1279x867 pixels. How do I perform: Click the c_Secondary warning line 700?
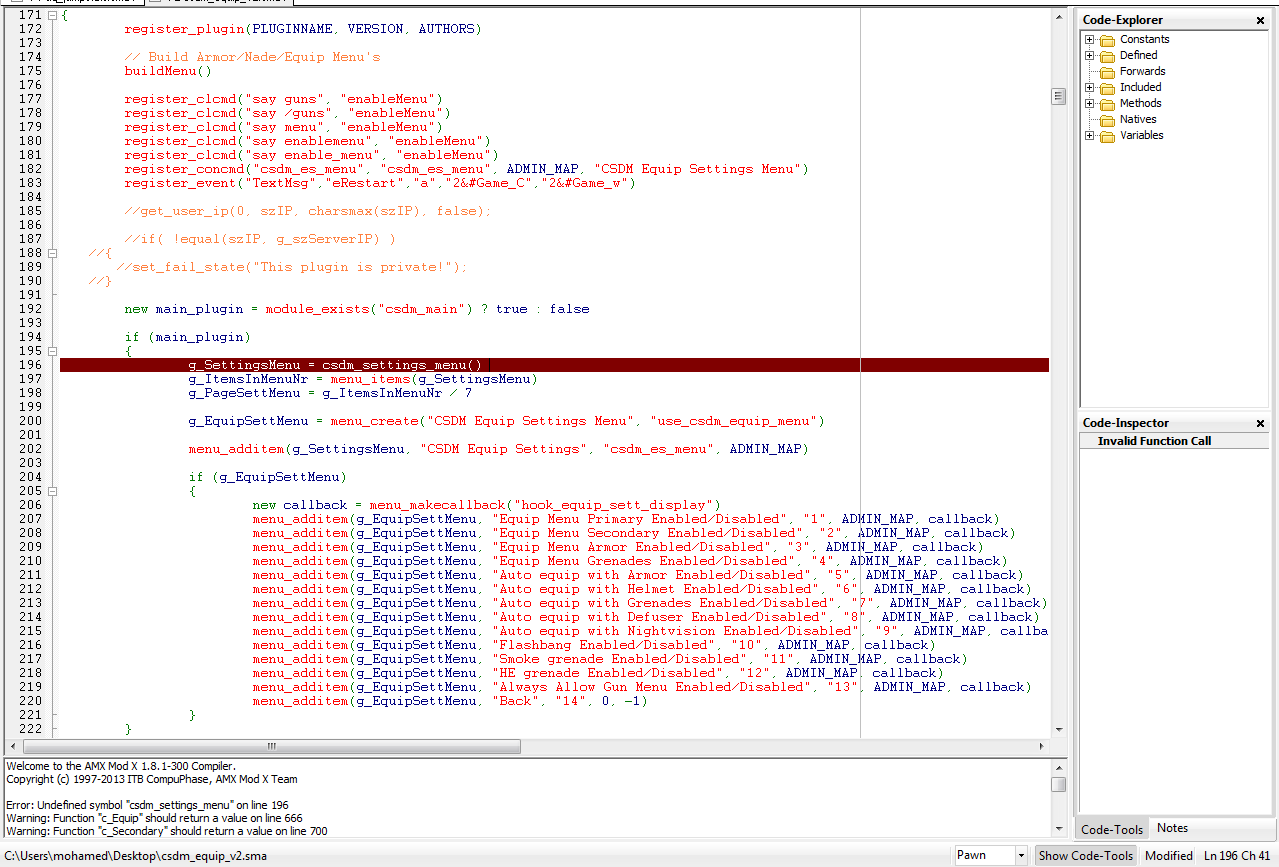click(x=167, y=831)
